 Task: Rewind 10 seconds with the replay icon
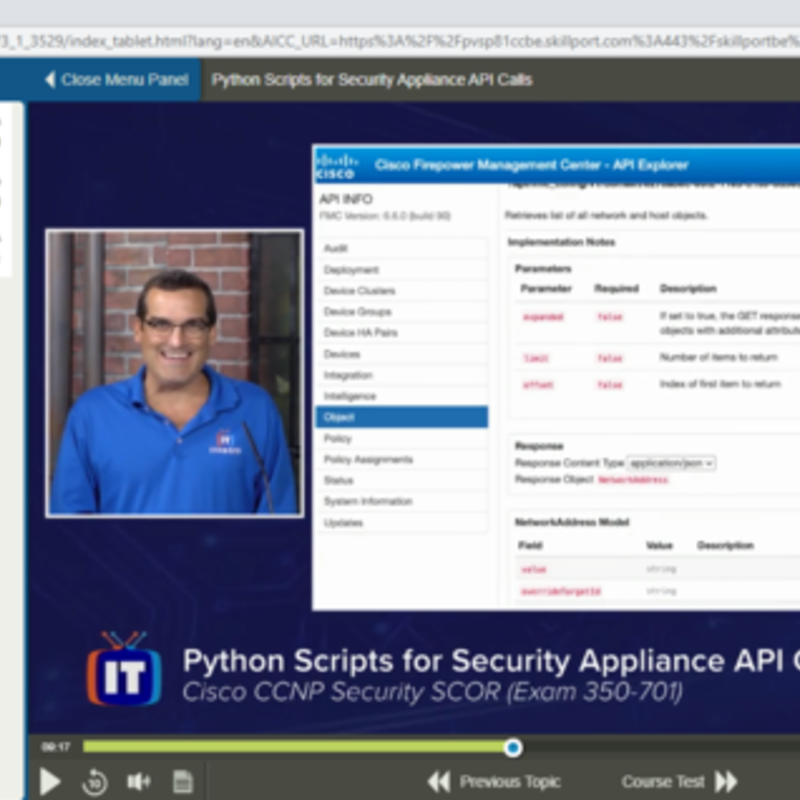94,781
